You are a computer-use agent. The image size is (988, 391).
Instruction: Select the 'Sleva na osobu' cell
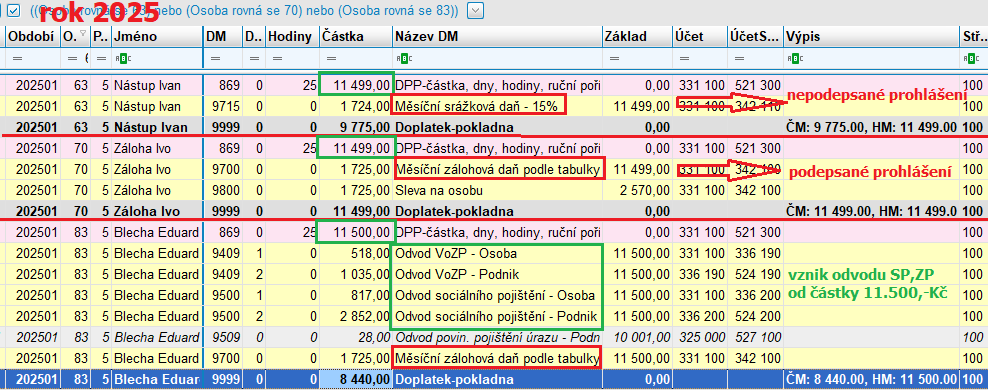497,190
